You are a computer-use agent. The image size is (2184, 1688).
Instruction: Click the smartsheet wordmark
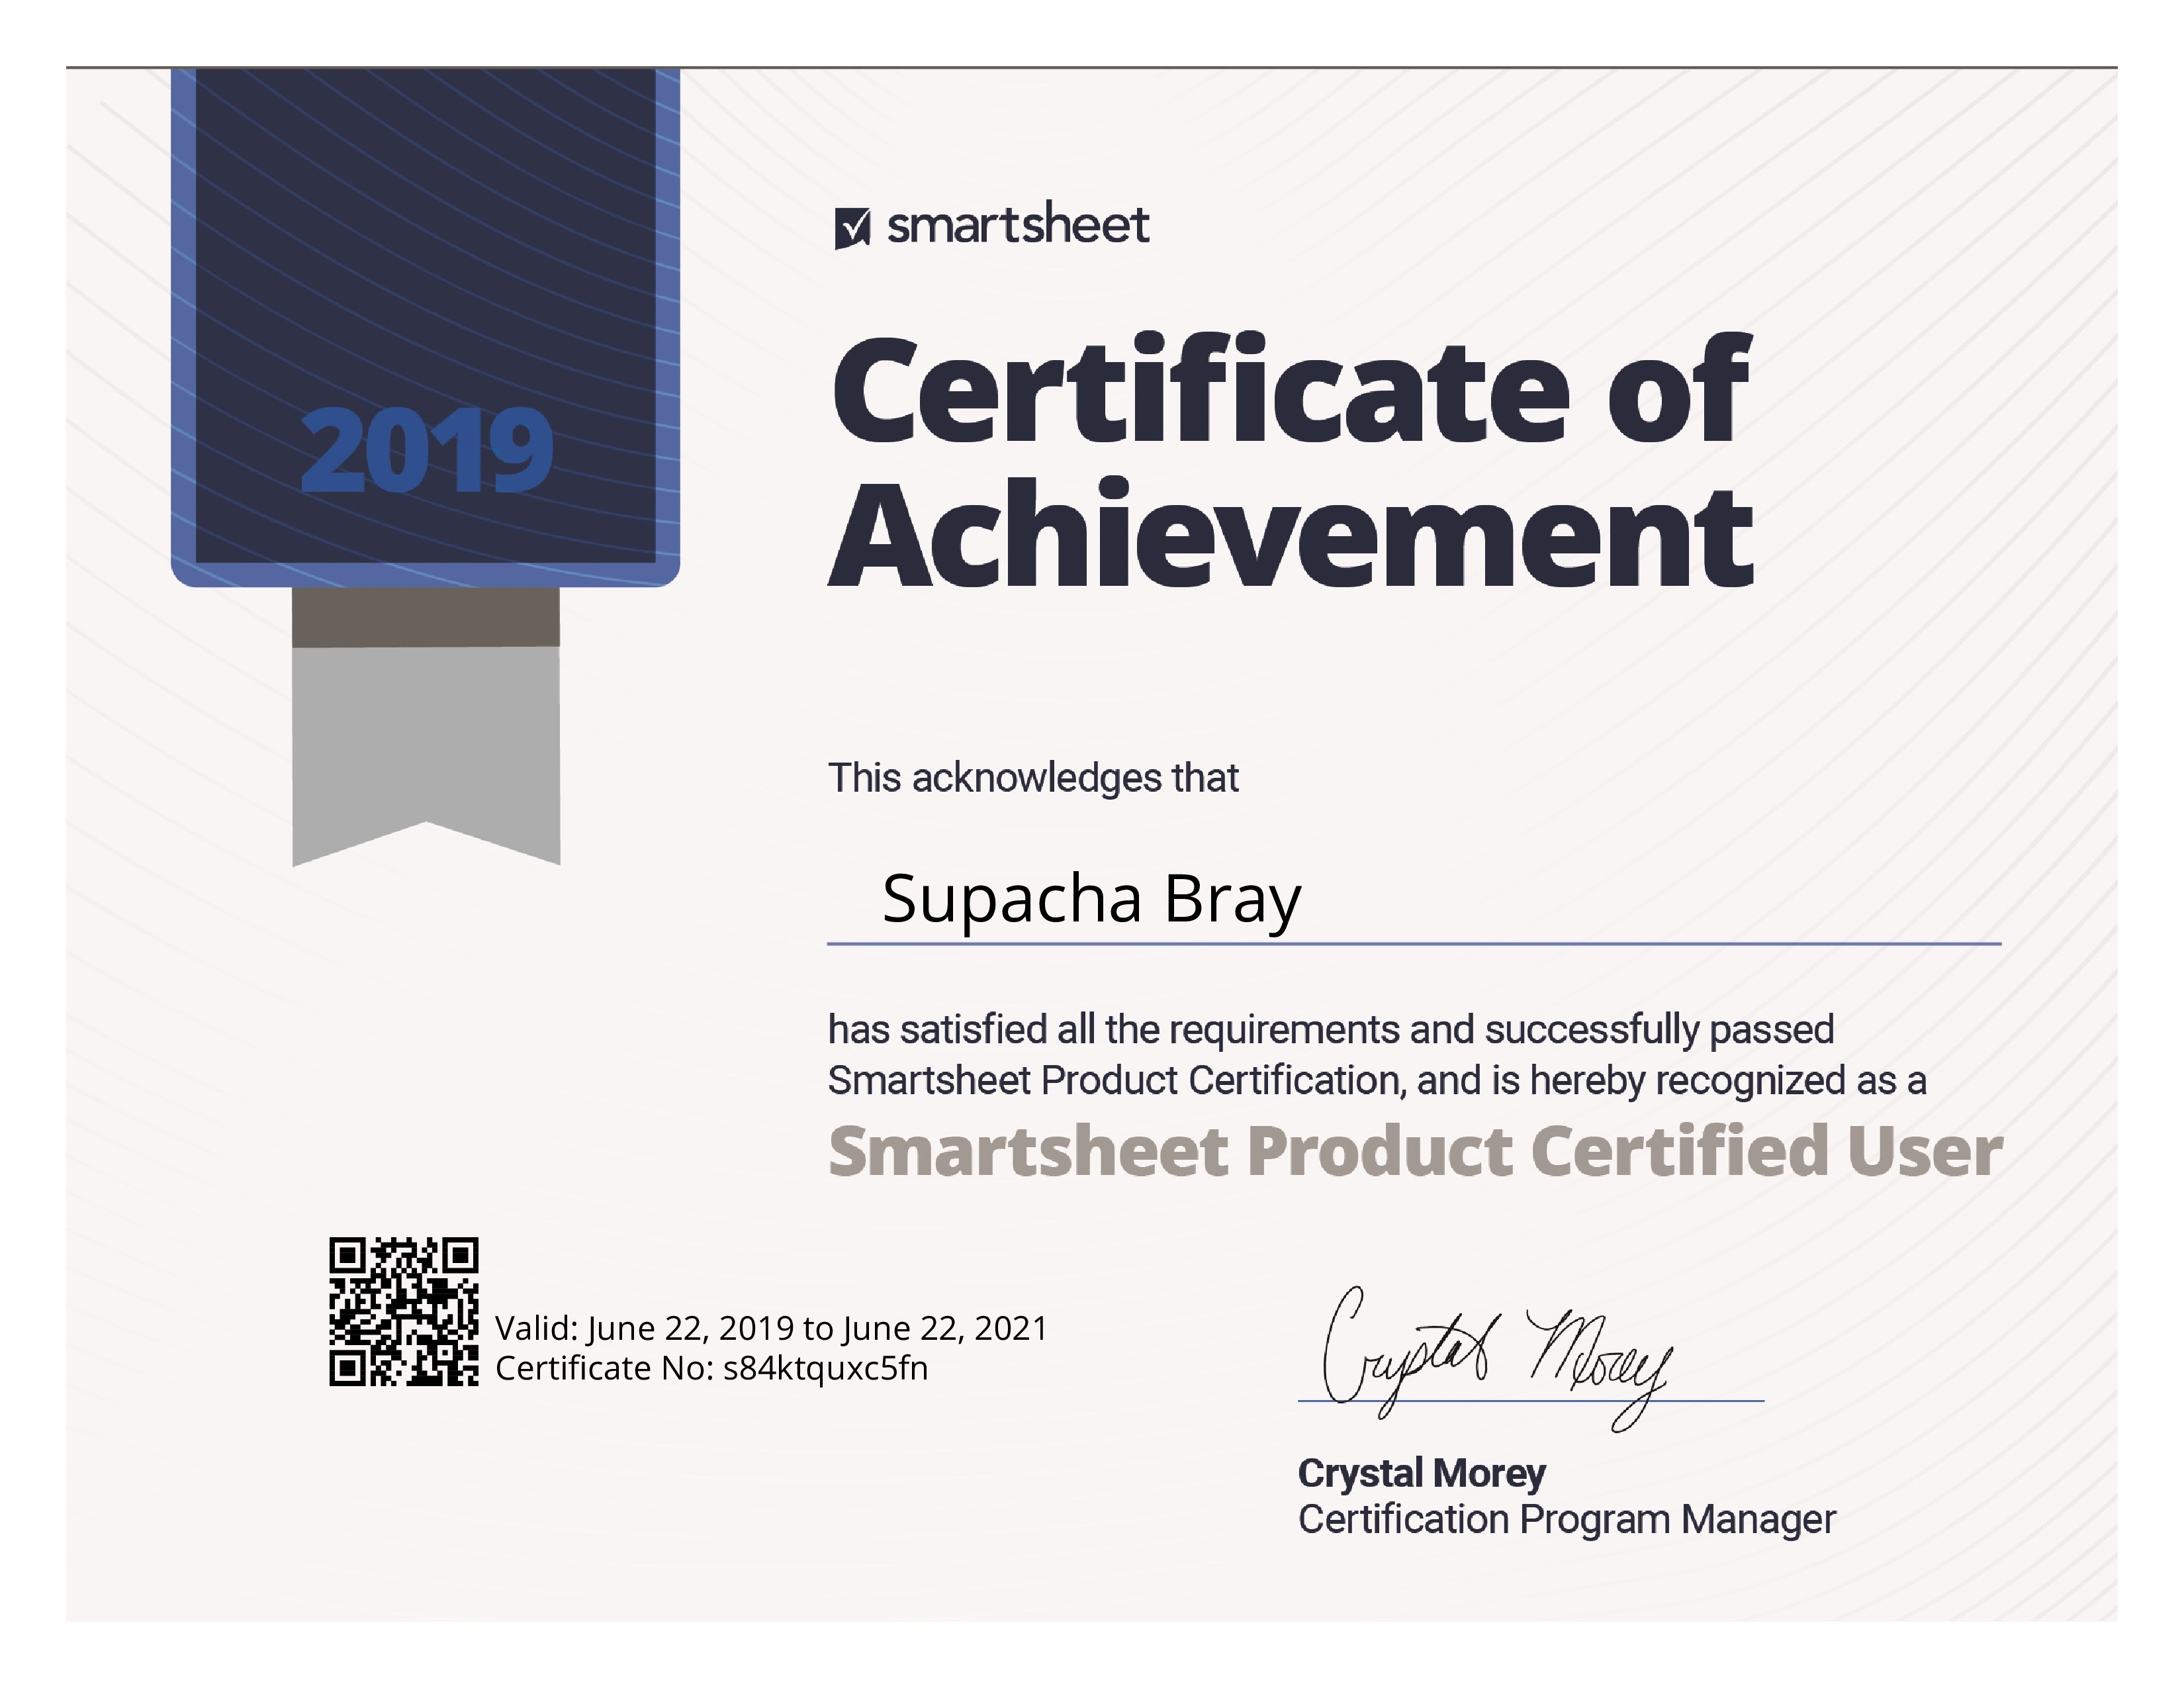(x=1018, y=224)
